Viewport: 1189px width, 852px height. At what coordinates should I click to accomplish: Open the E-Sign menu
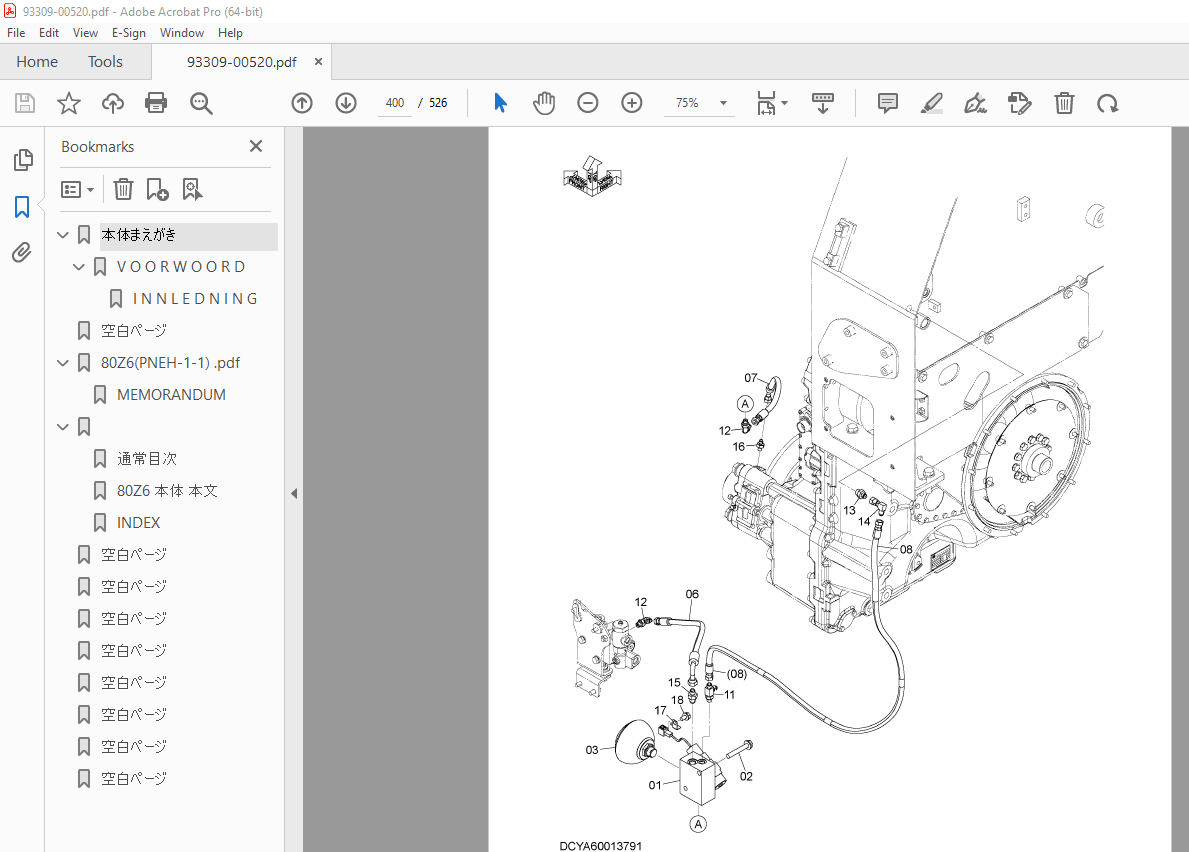pos(128,33)
